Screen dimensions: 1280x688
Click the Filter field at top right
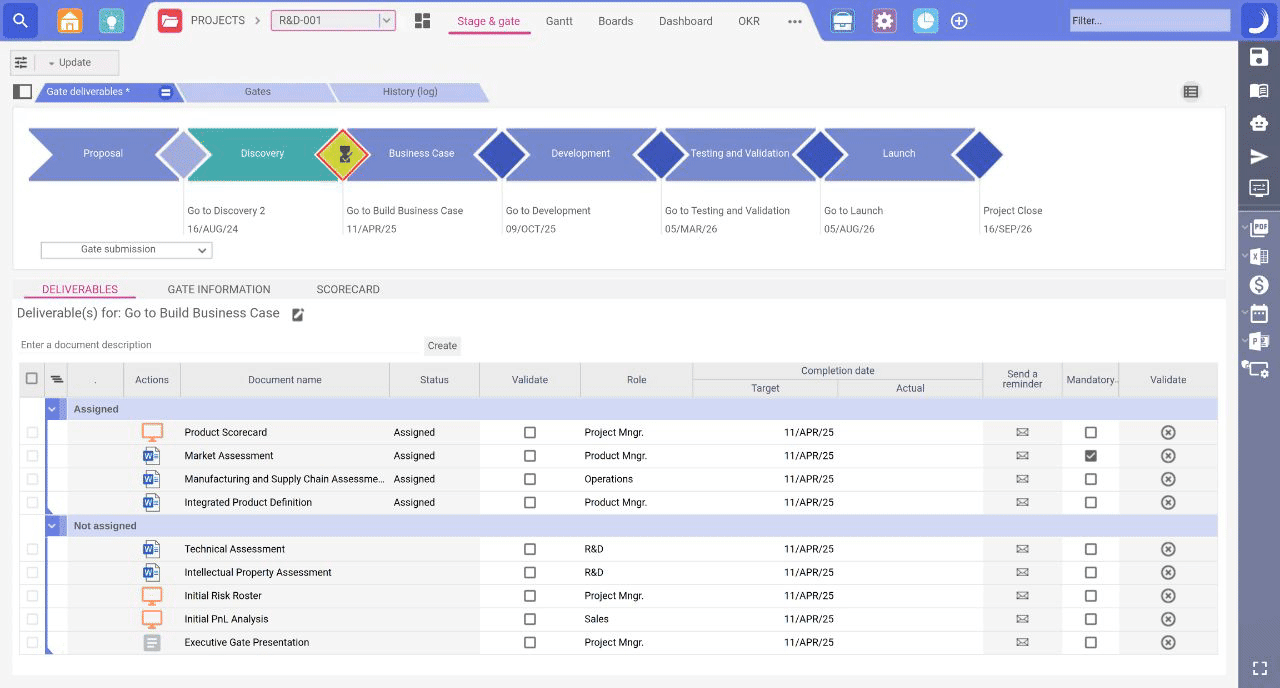click(x=1148, y=20)
